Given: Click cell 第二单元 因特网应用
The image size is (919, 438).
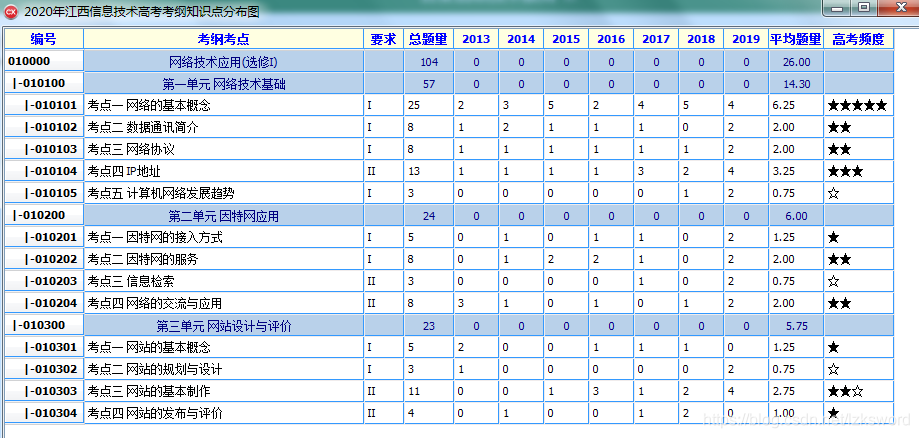Looking at the screenshot, I should (223, 216).
